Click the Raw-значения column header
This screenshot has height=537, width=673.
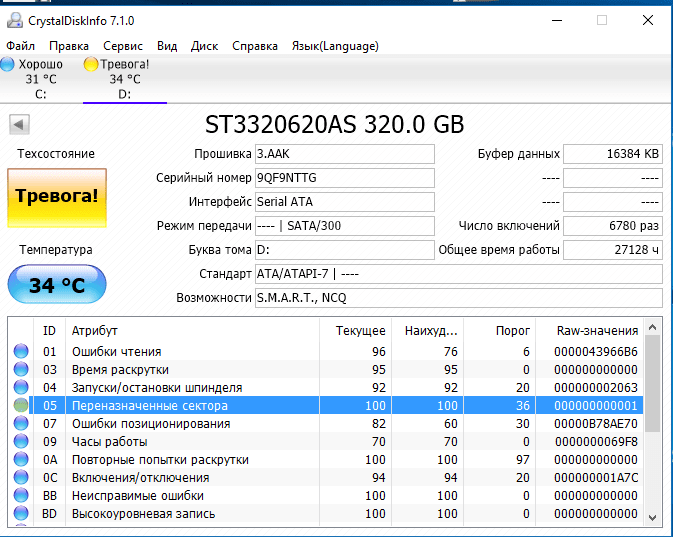pos(597,331)
